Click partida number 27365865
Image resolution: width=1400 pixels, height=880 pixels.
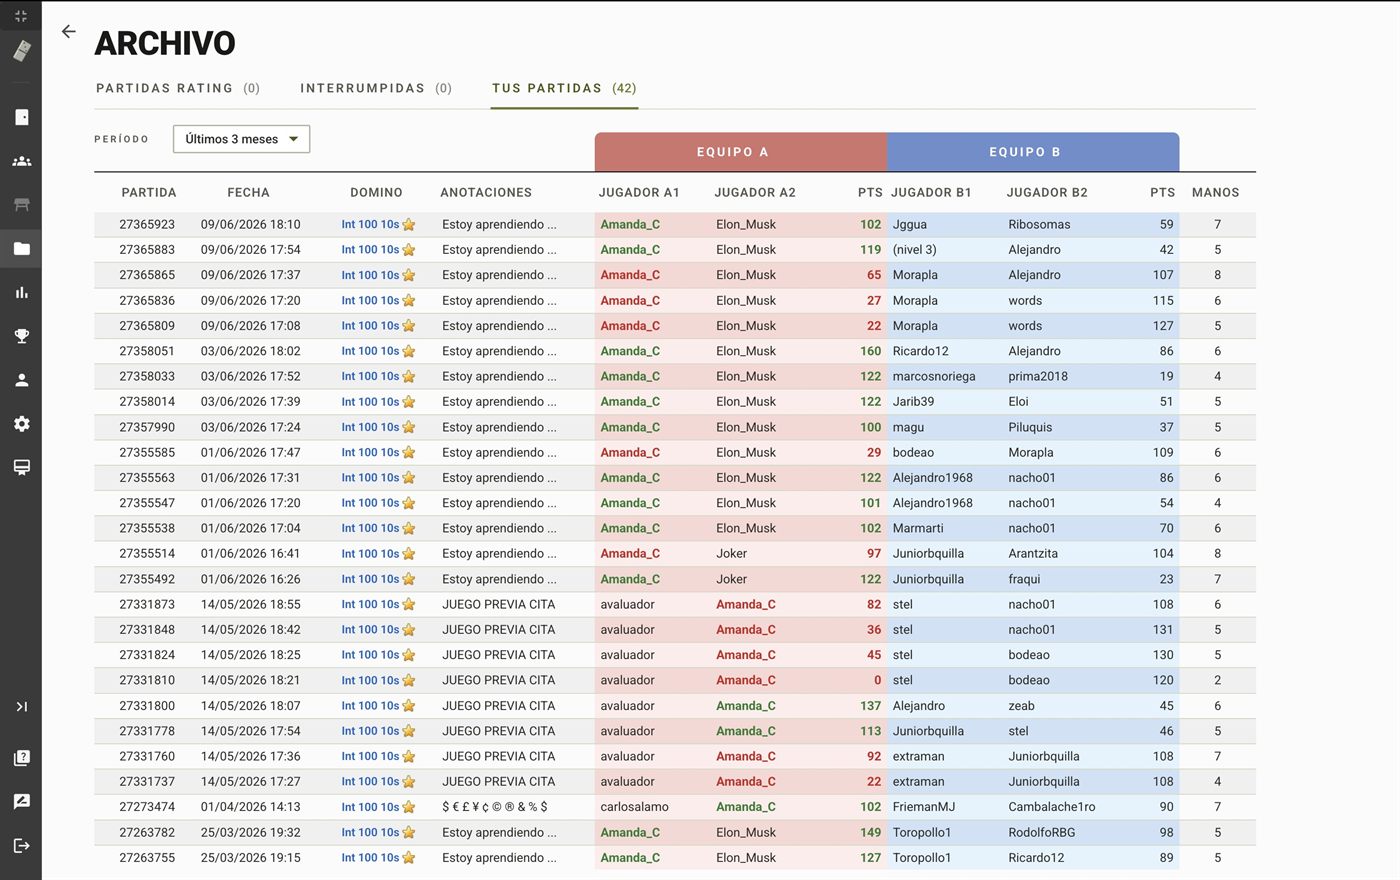coord(147,275)
